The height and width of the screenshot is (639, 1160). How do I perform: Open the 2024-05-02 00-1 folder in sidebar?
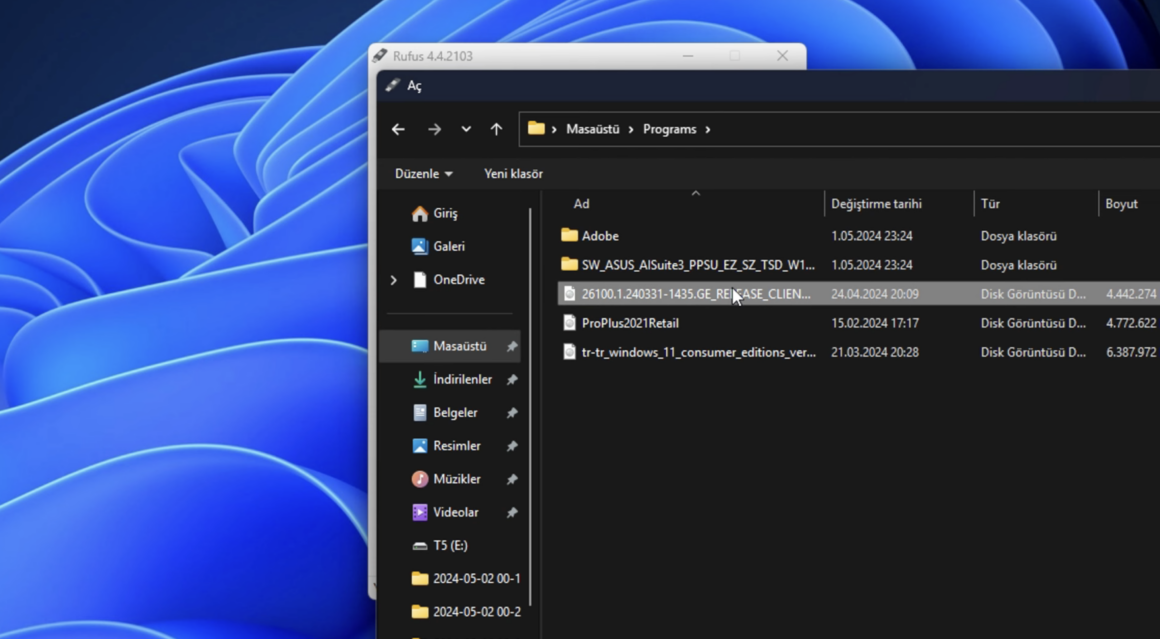[476, 579]
